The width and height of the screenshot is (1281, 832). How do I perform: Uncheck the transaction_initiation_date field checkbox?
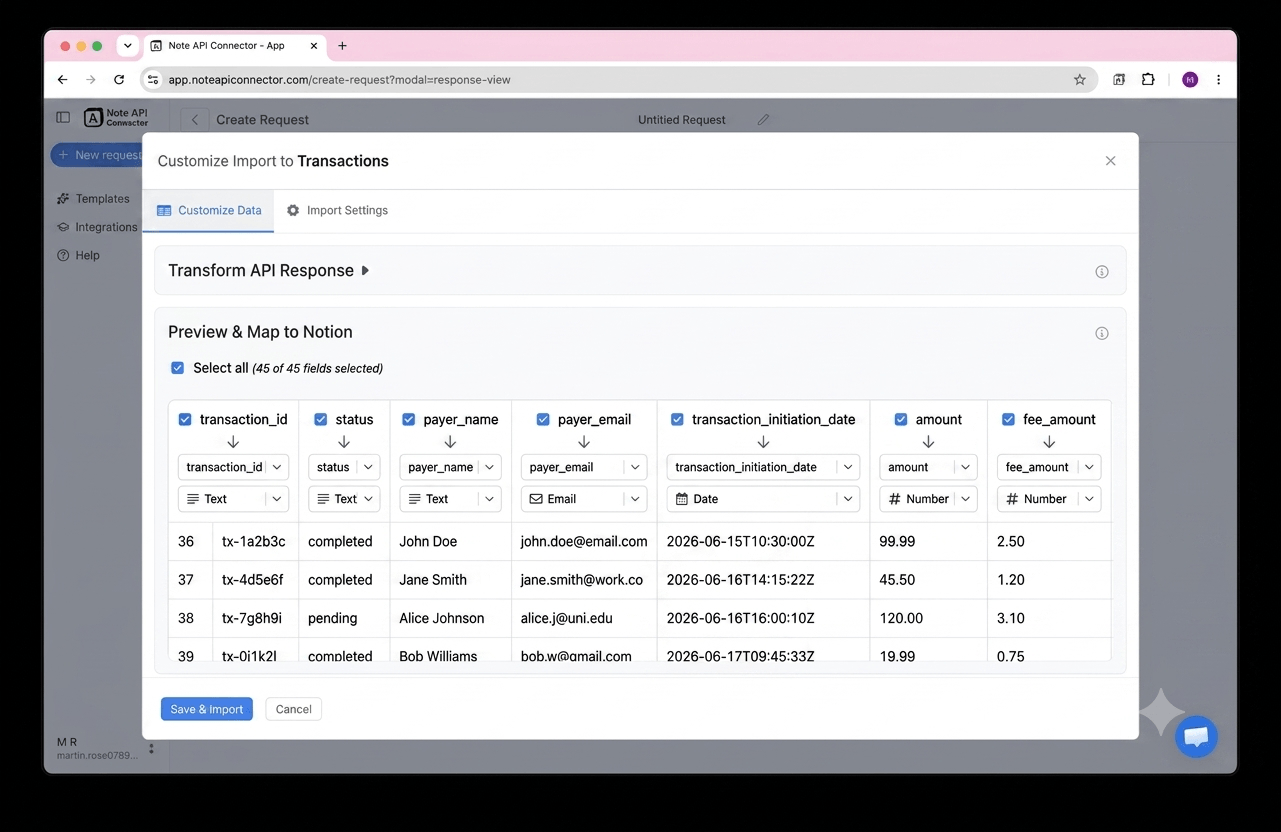(x=677, y=419)
